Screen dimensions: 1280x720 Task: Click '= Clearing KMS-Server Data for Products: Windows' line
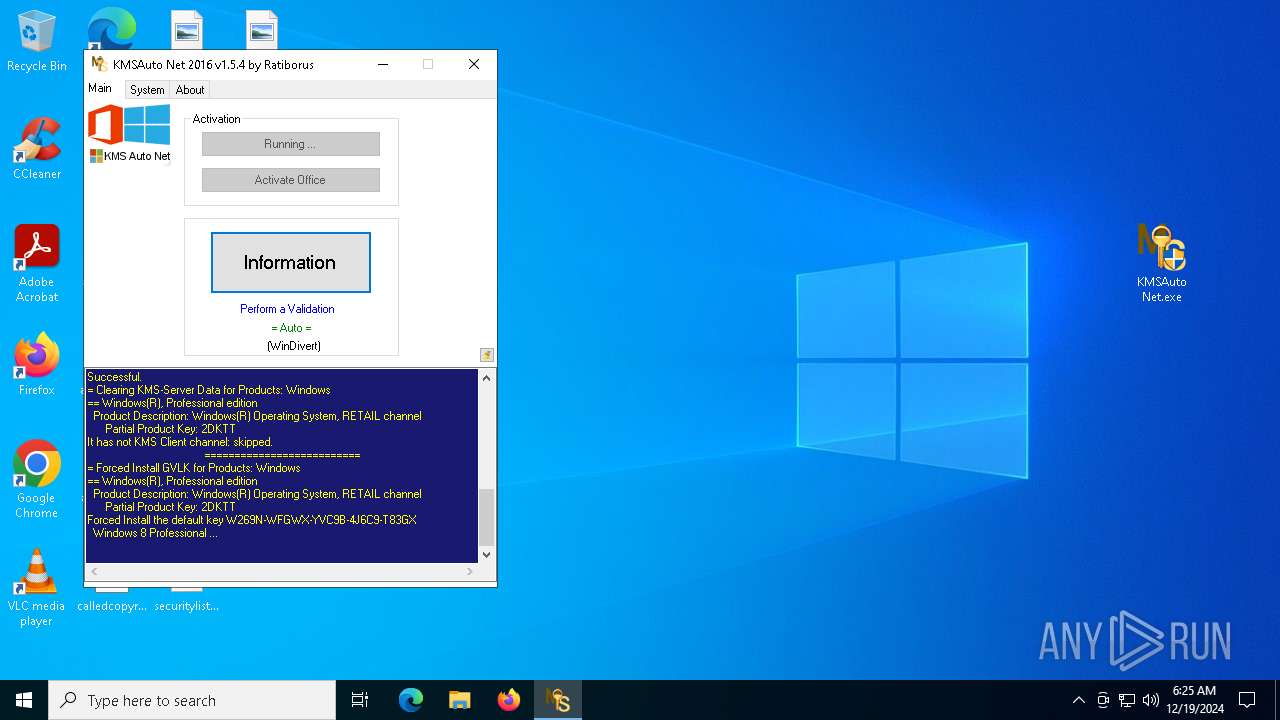point(209,390)
